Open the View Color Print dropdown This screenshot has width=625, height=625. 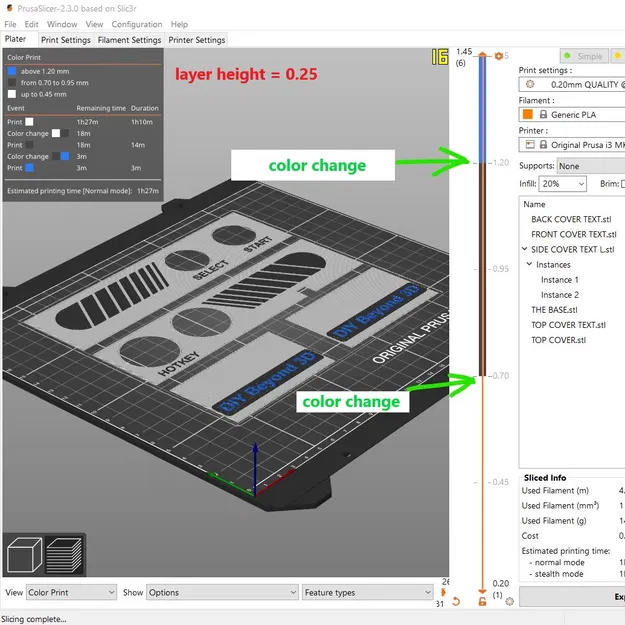point(71,592)
